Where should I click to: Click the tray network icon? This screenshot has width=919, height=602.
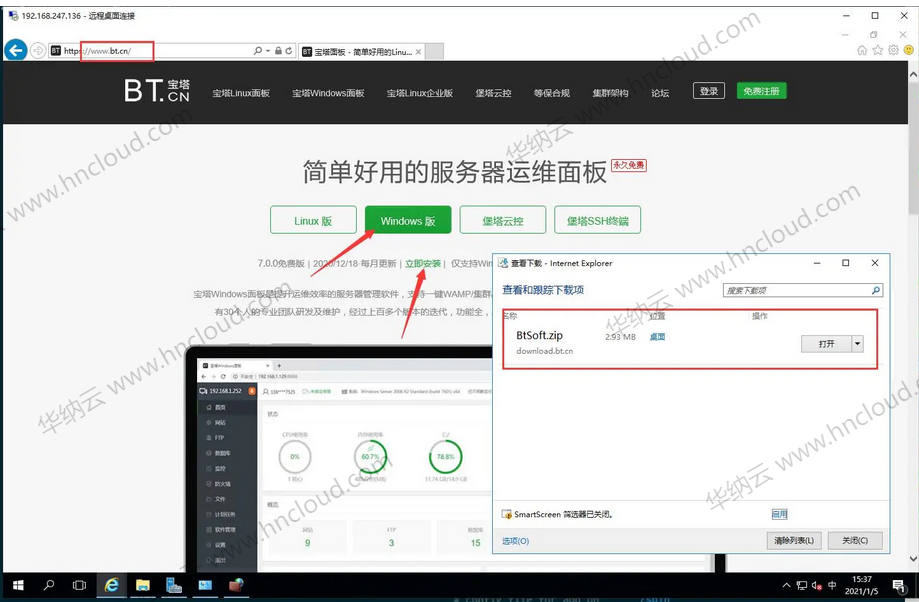(x=802, y=585)
